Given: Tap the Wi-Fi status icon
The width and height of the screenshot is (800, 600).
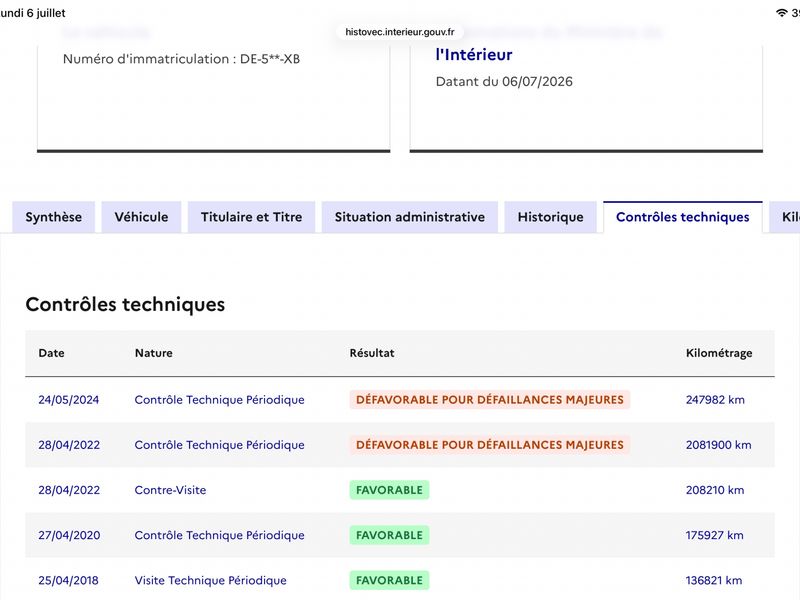Looking at the screenshot, I should 781,13.
